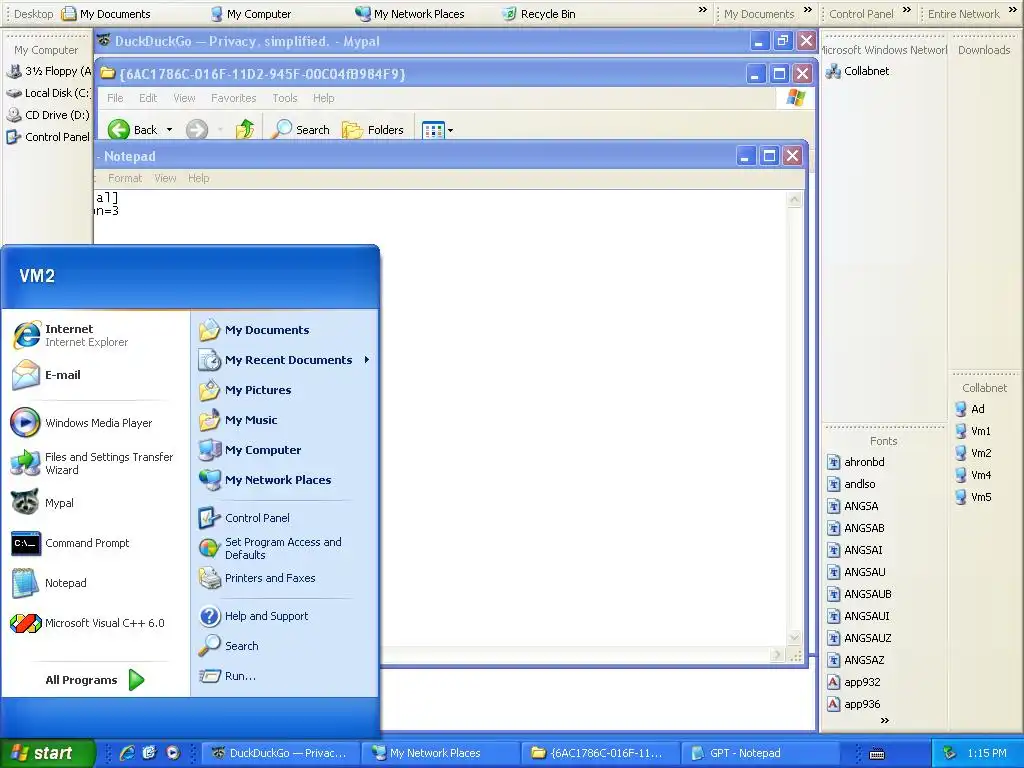Switch to GPT - Notepad taskbar button
1024x768 pixels.
(761, 753)
